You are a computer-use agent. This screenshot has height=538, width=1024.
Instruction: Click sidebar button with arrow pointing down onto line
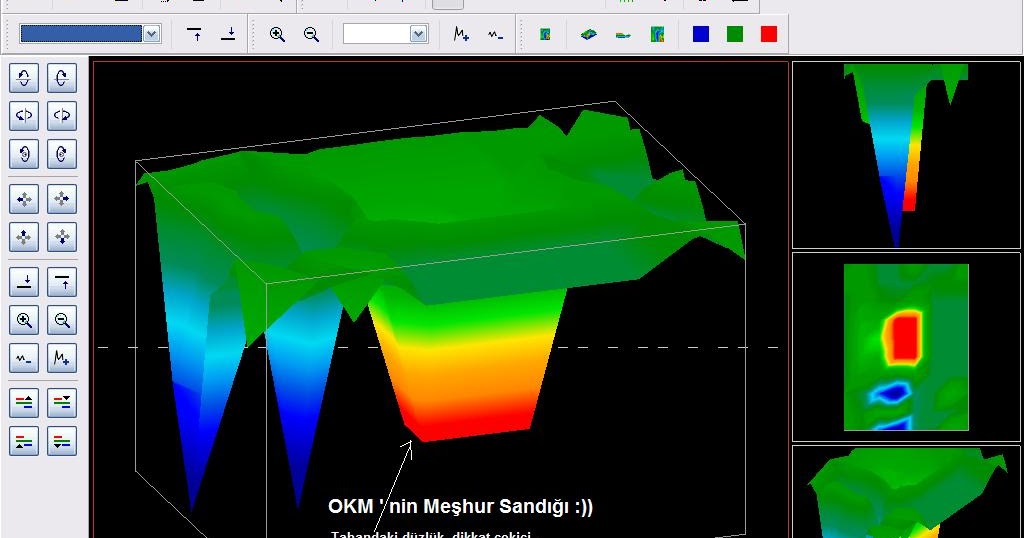click(24, 282)
